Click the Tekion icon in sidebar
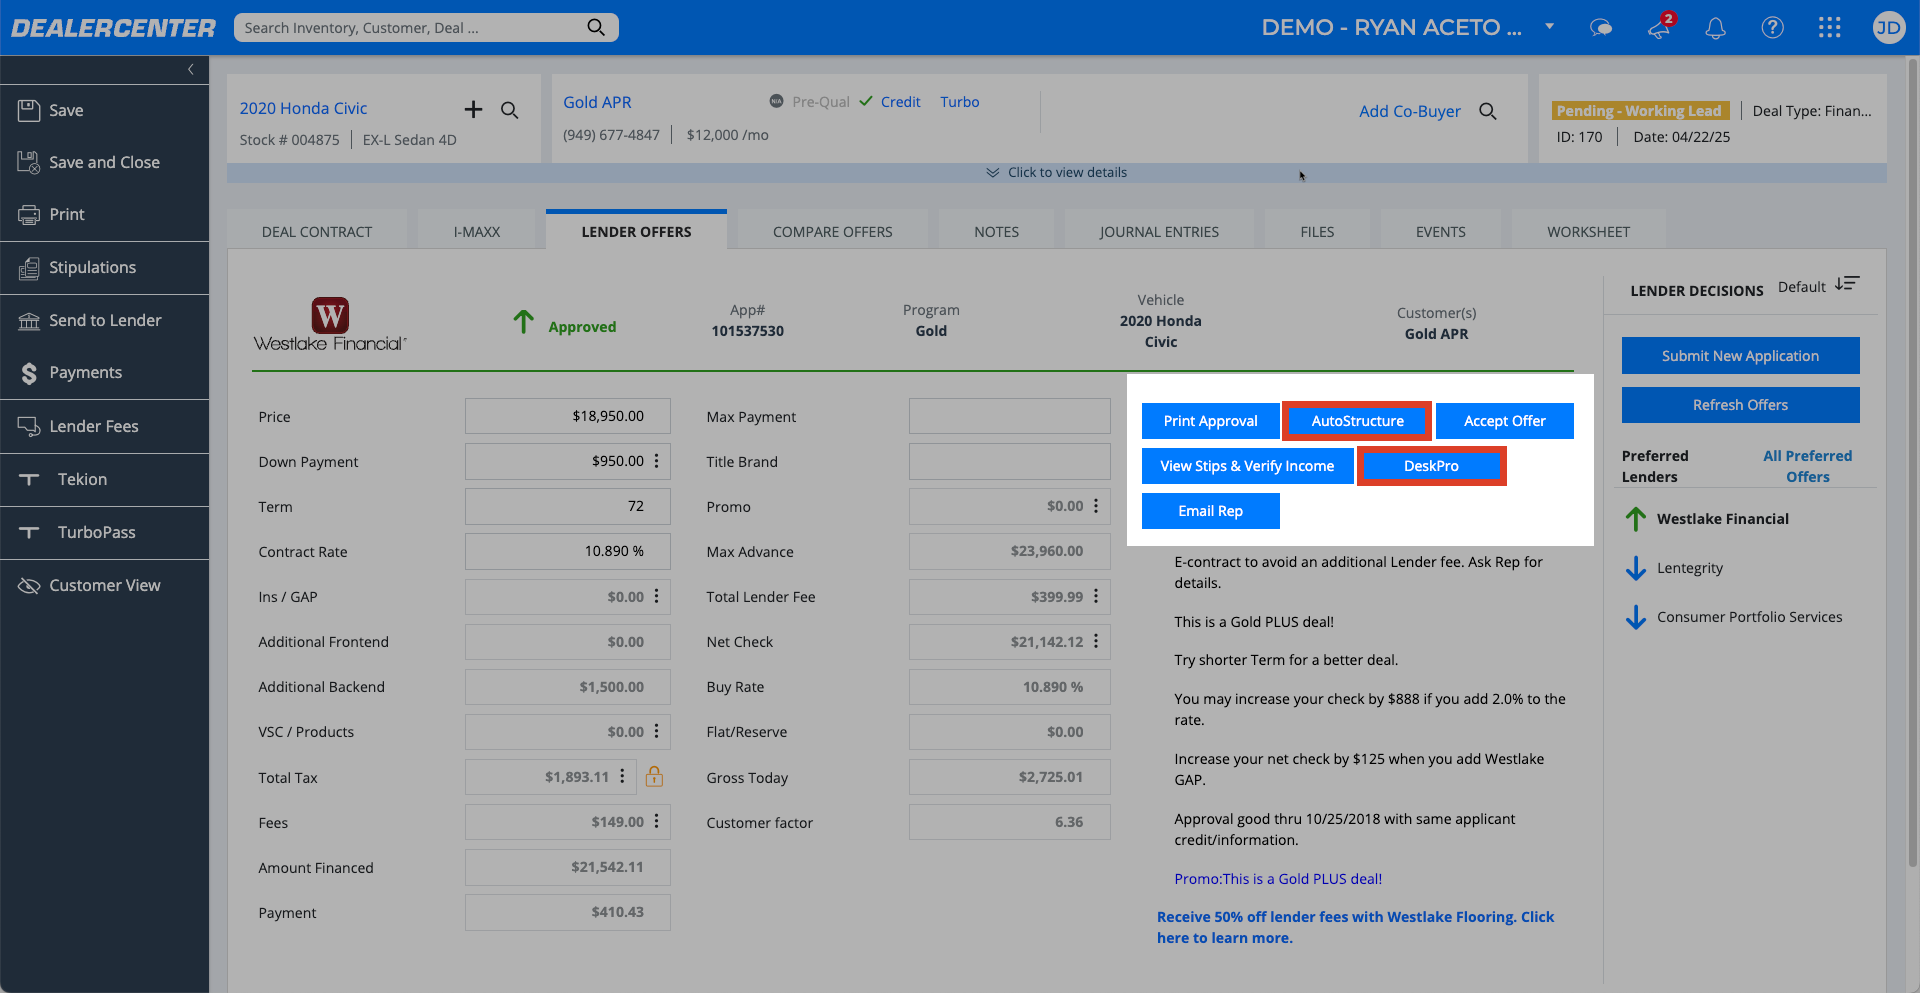 click(29, 479)
